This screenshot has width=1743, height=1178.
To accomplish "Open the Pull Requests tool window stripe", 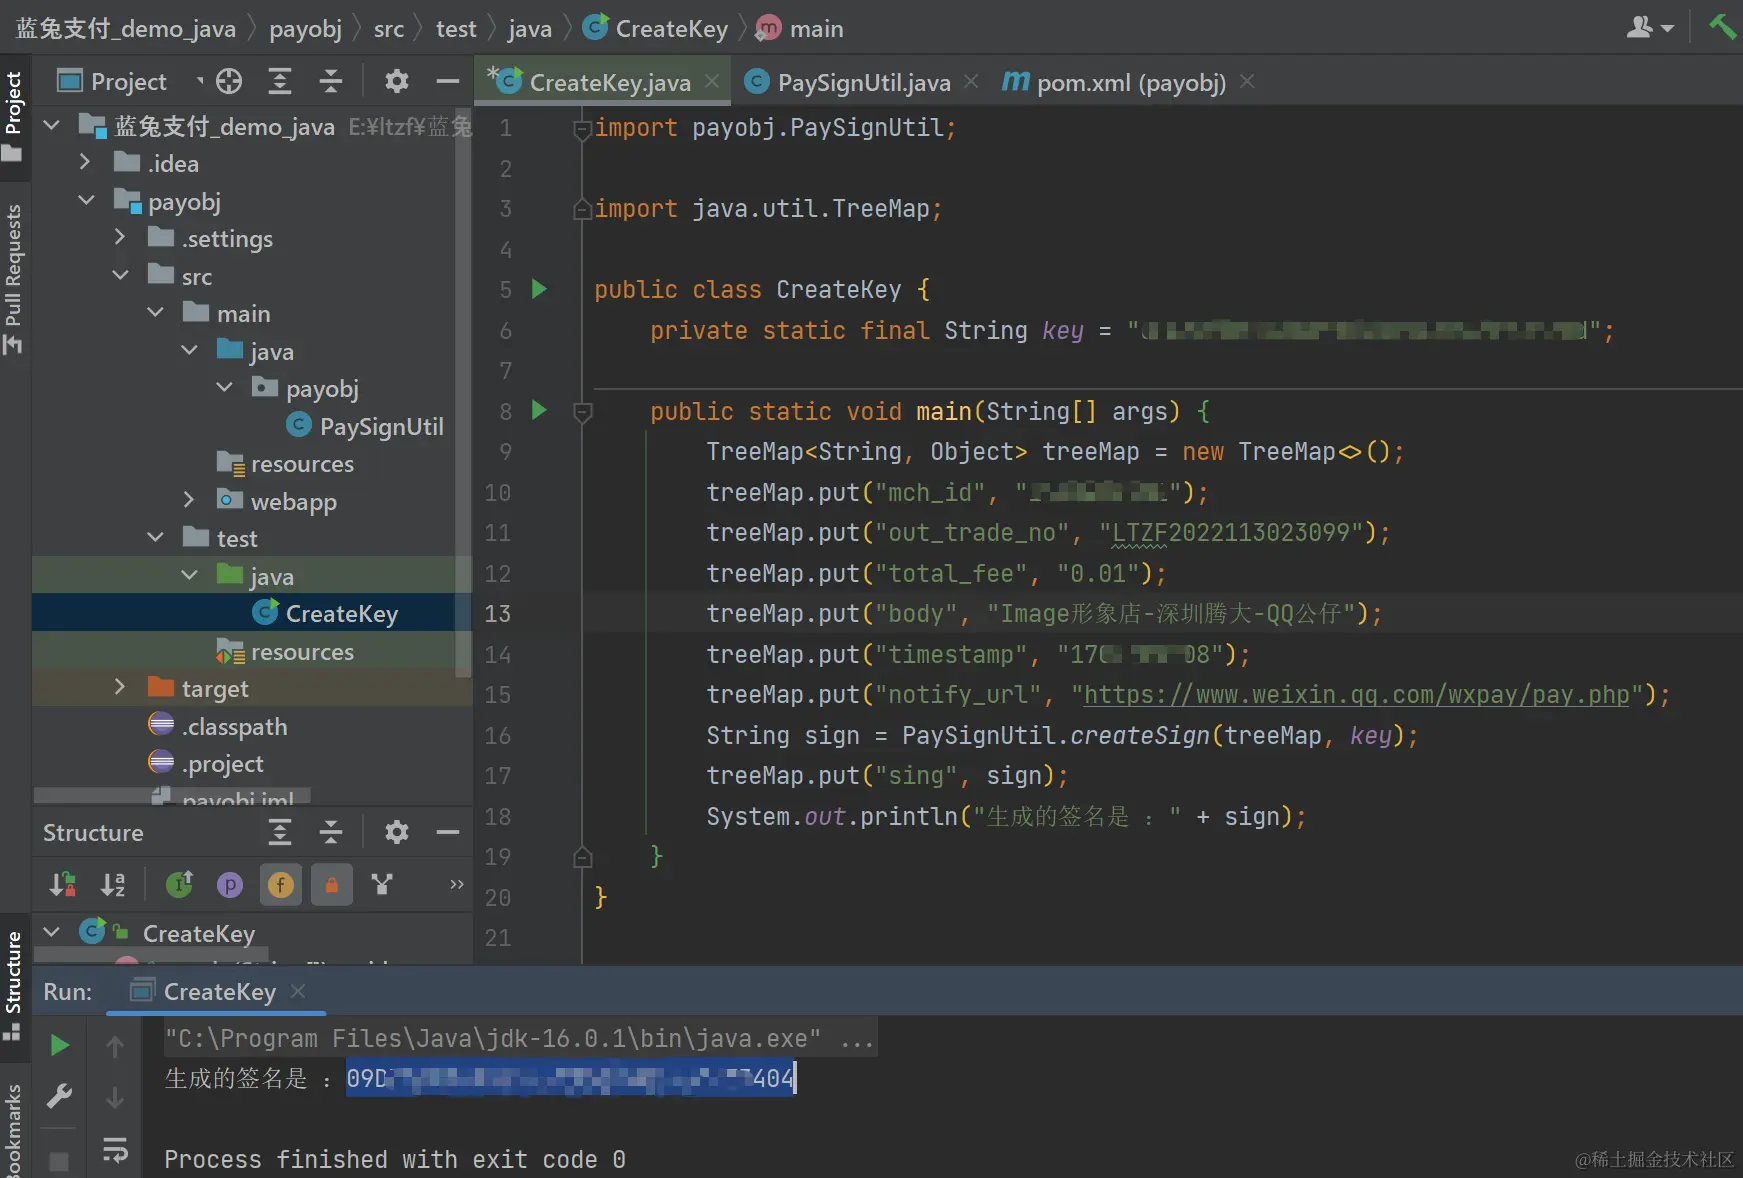I will [x=13, y=278].
